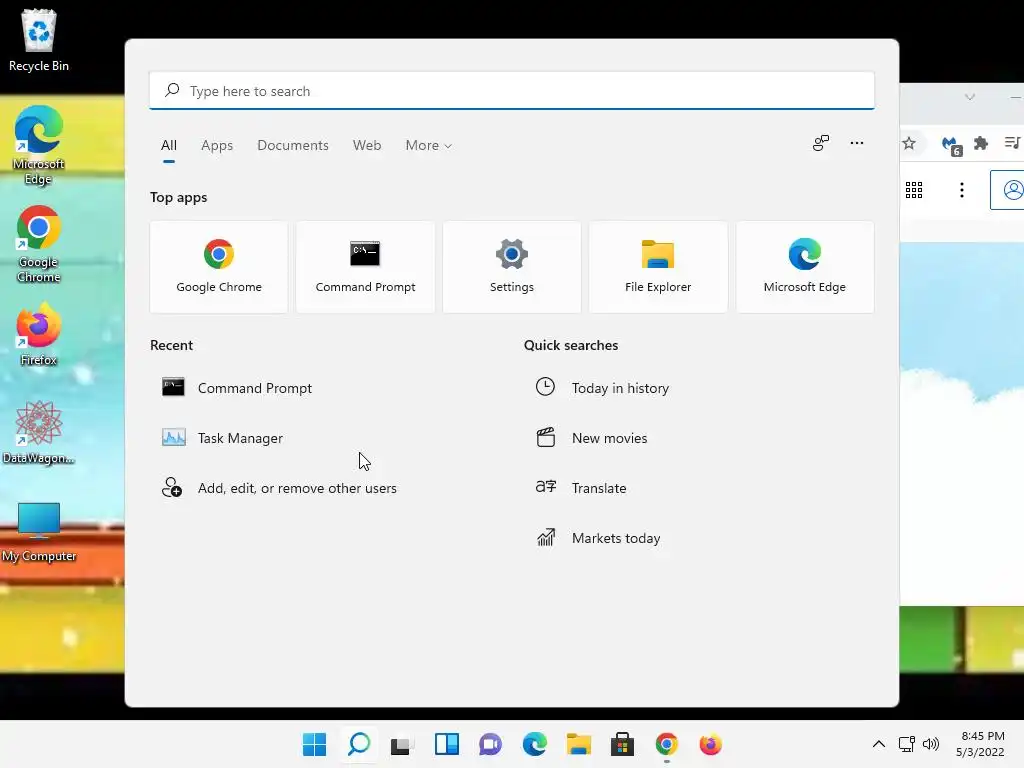This screenshot has width=1024, height=768.
Task: Click the tab search chevron in Chrome
Action: pos(970,97)
